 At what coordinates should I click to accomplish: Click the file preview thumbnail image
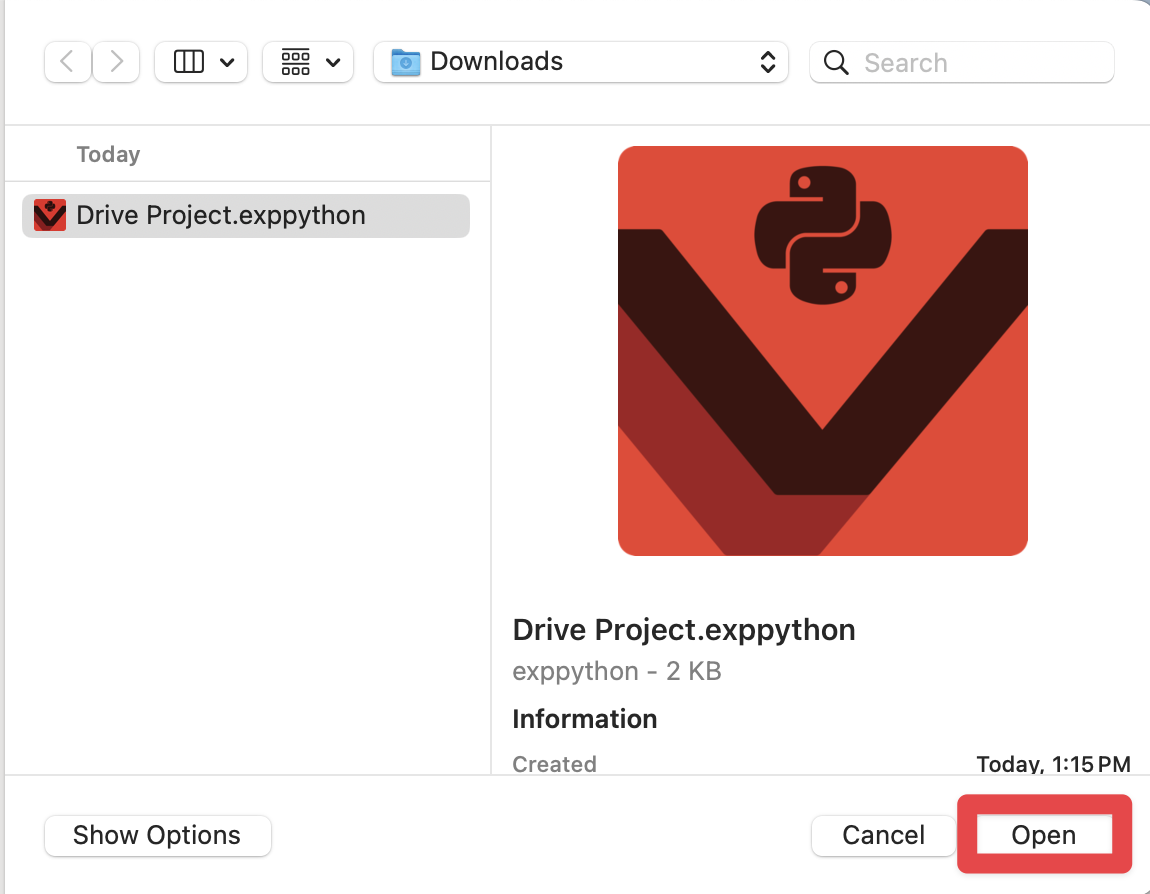[822, 350]
